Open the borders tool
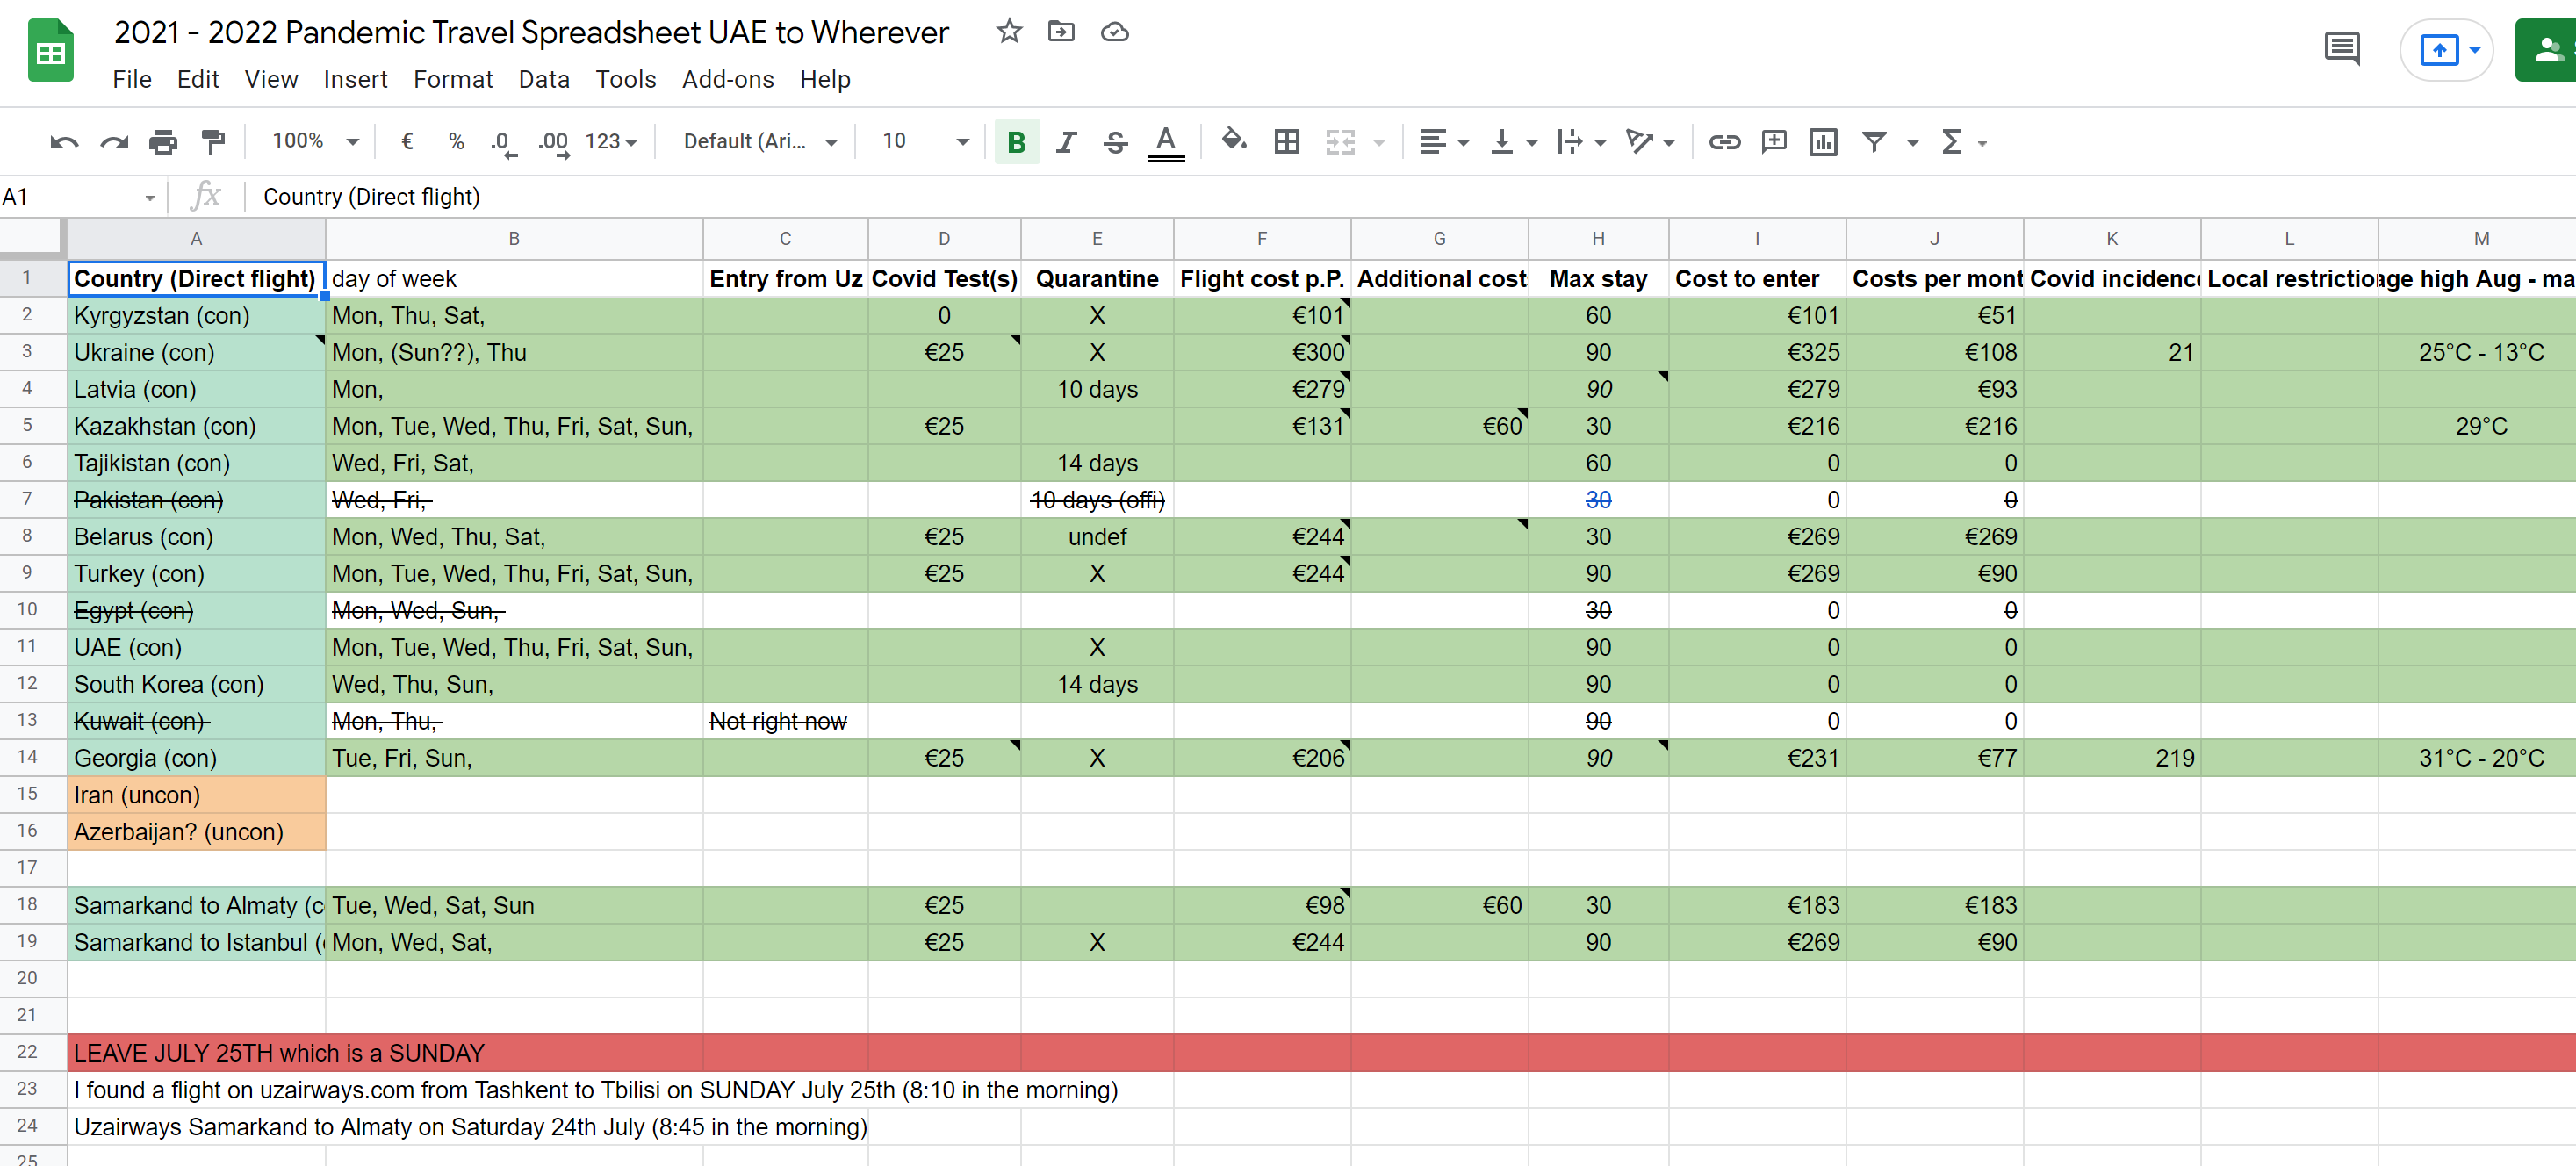The height and width of the screenshot is (1166, 2576). (x=1287, y=142)
